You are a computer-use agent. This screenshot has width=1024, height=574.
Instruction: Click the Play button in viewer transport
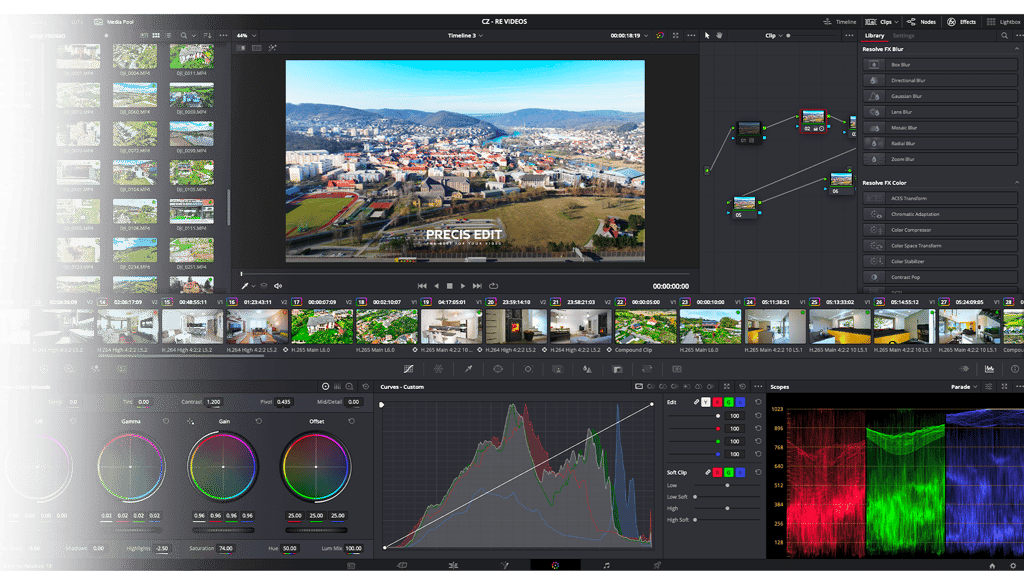point(463,286)
